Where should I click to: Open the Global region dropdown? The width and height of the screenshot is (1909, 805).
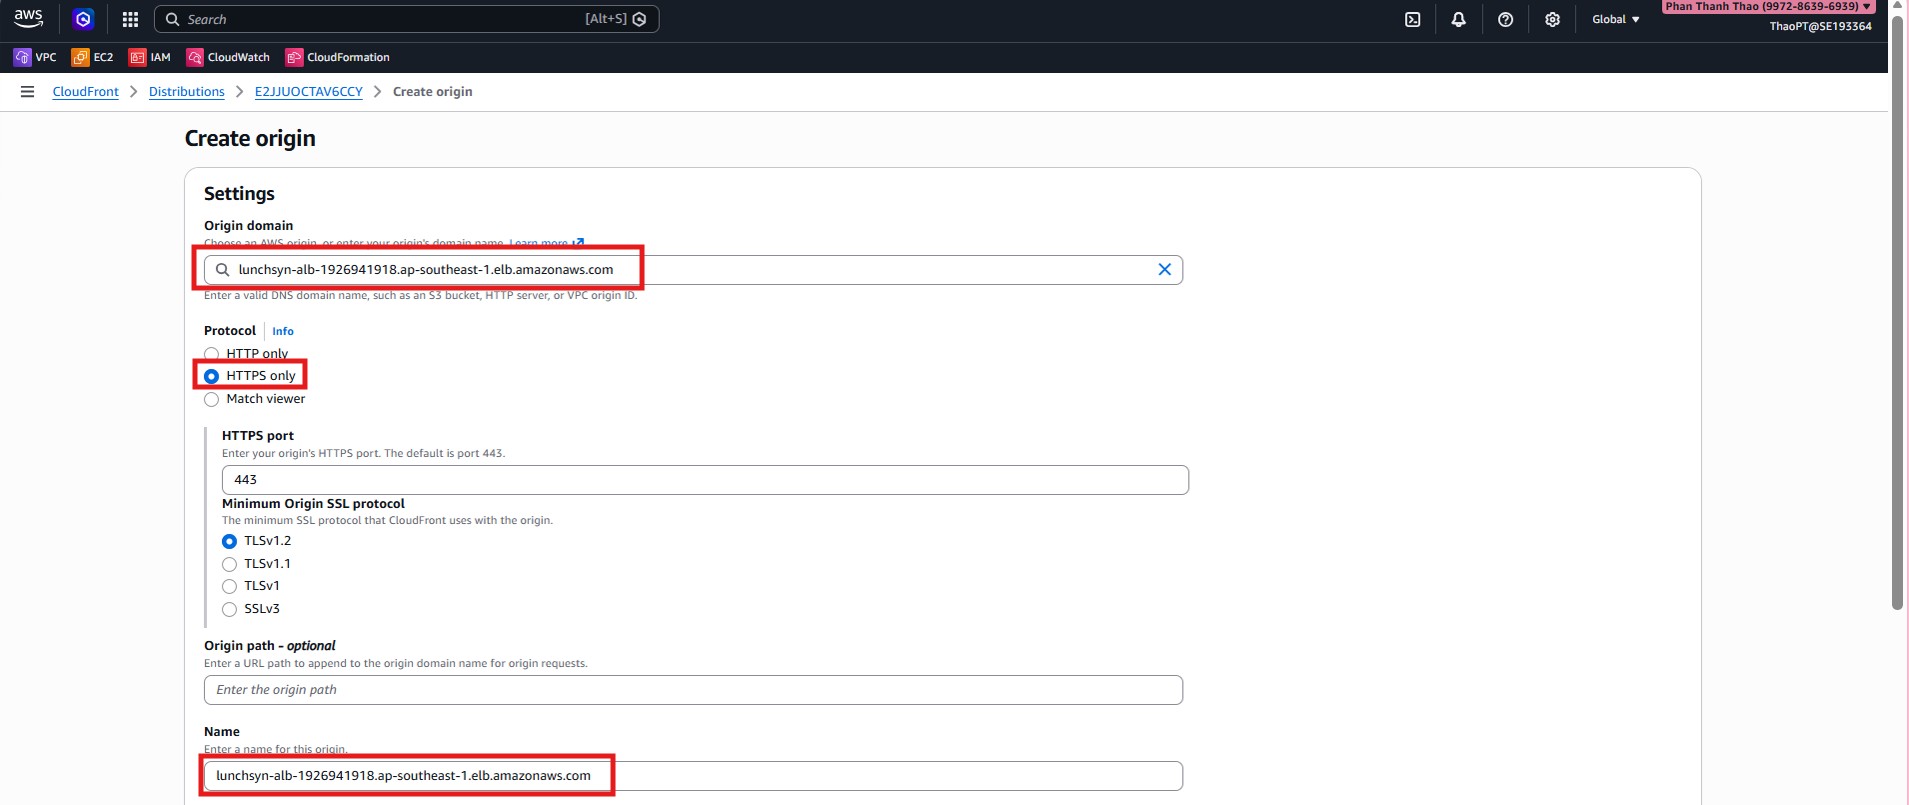click(x=1615, y=19)
